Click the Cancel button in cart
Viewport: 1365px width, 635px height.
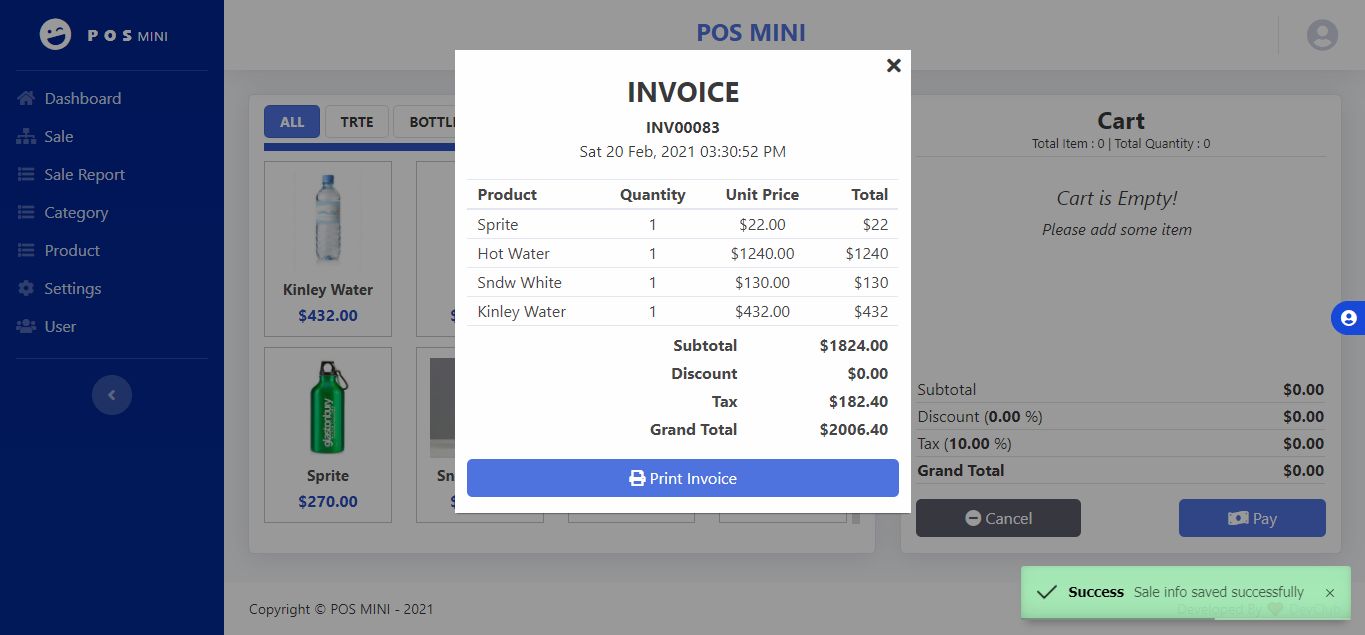click(x=998, y=518)
